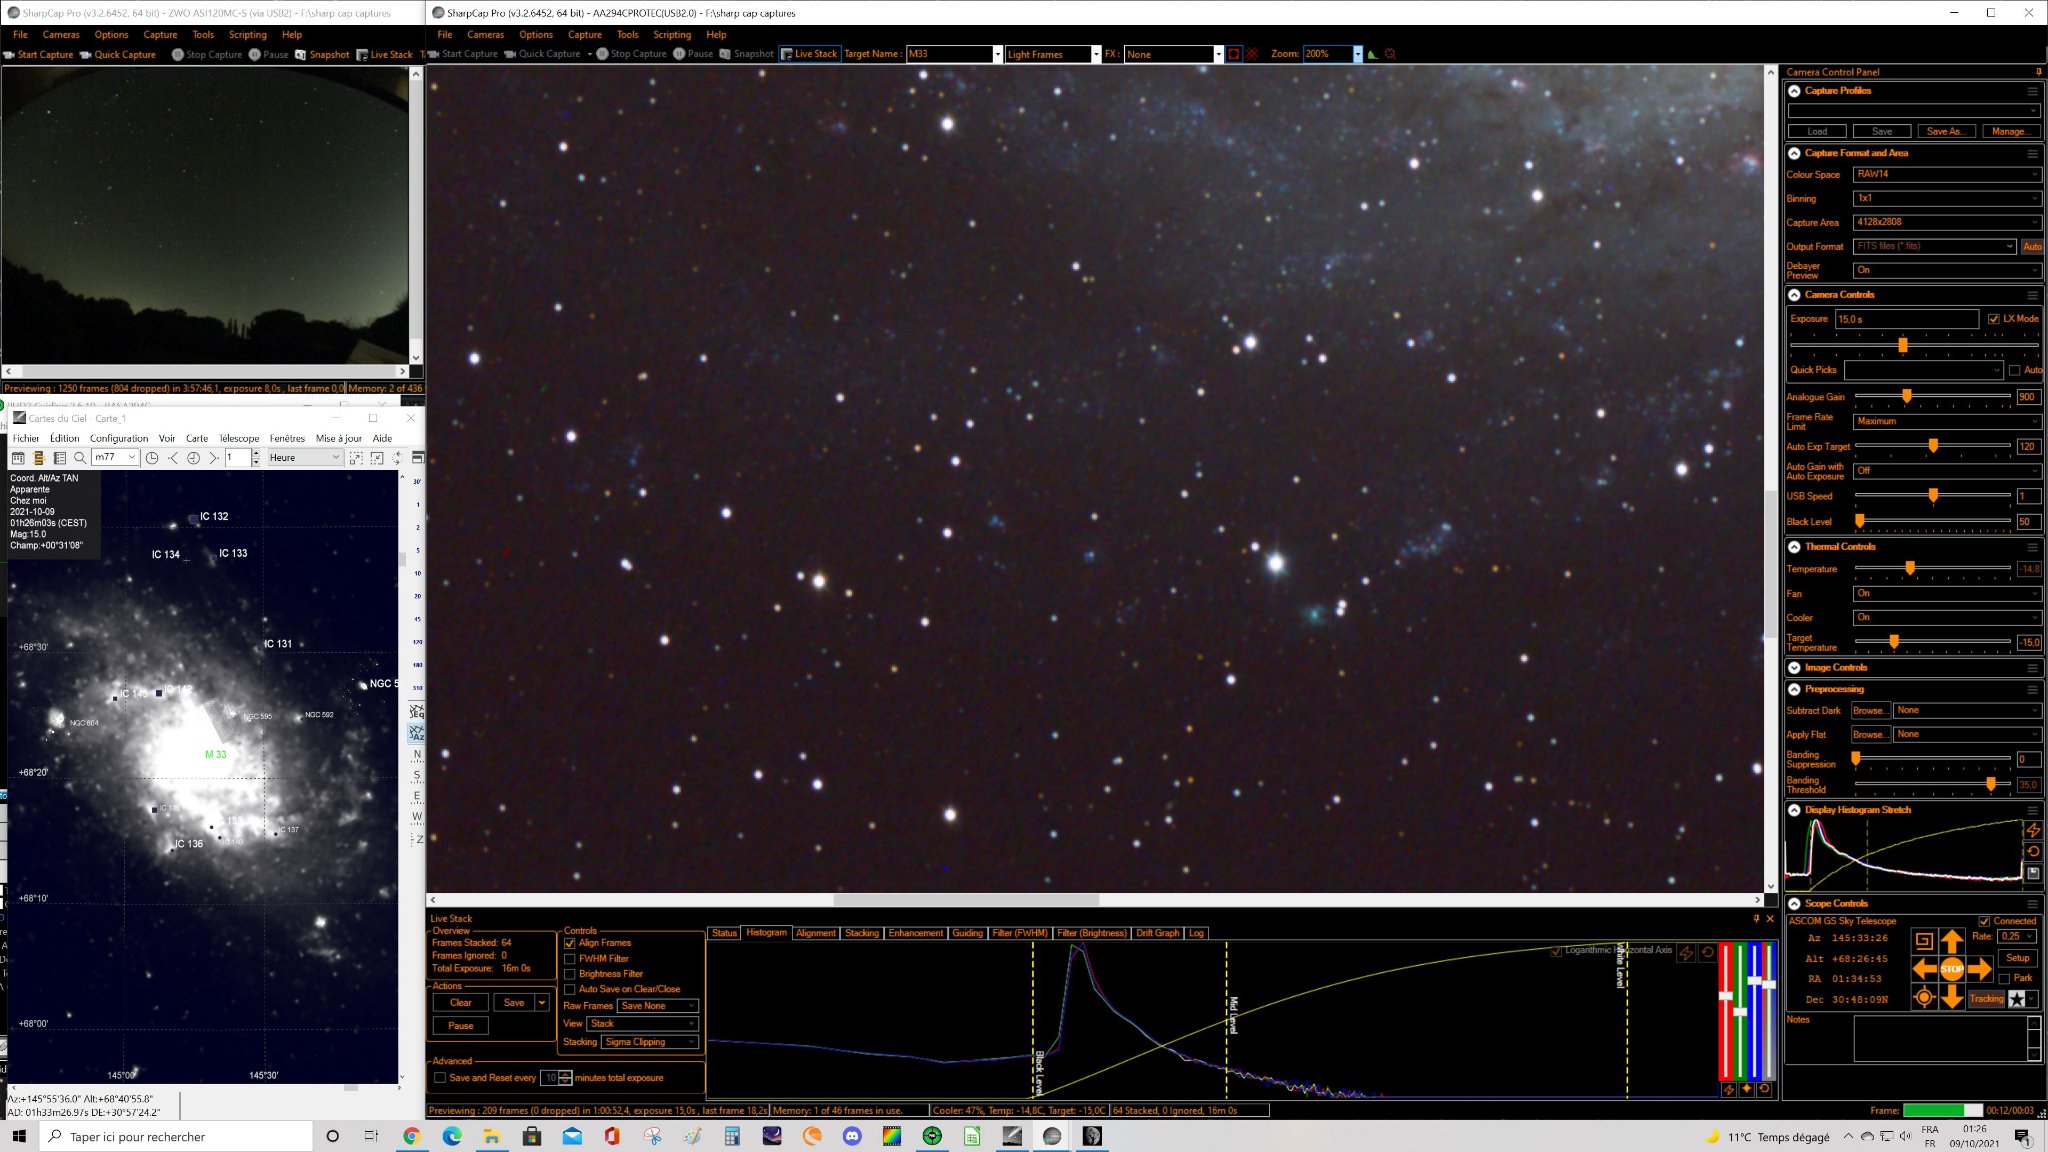
Task: Open the Raw Frames dropdown
Action: (657, 1006)
